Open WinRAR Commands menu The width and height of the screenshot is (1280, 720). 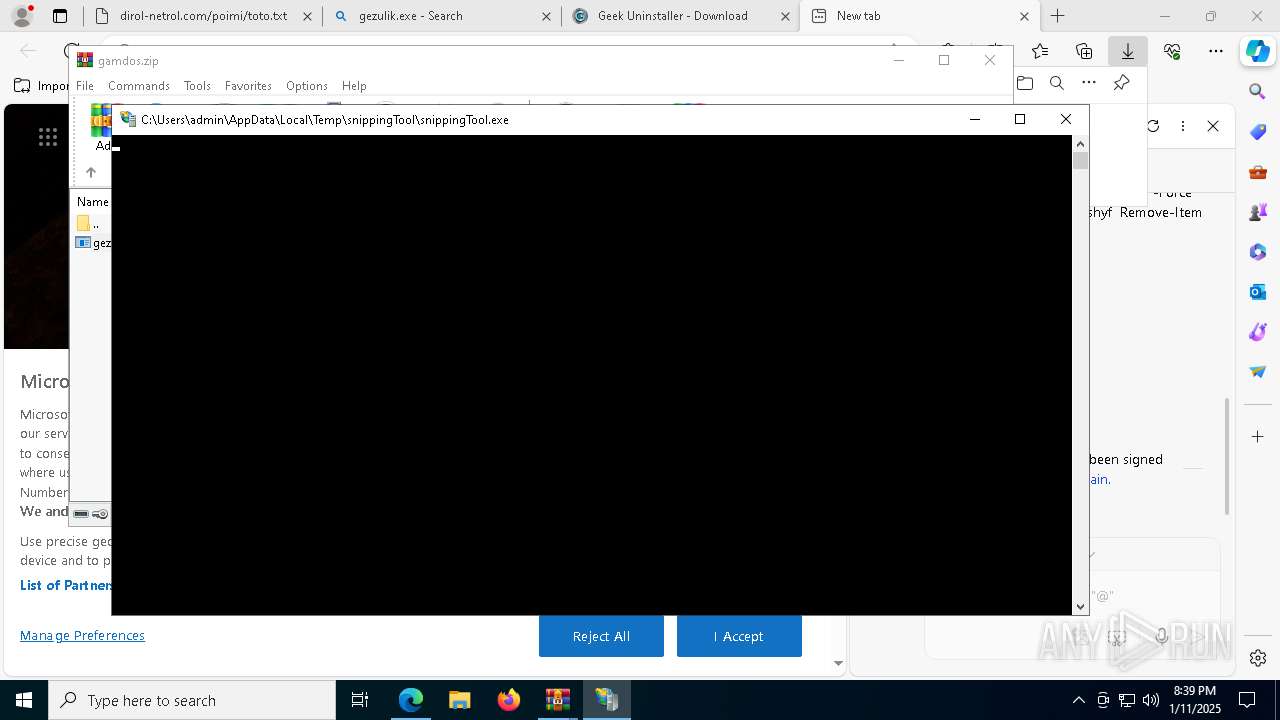(x=139, y=86)
